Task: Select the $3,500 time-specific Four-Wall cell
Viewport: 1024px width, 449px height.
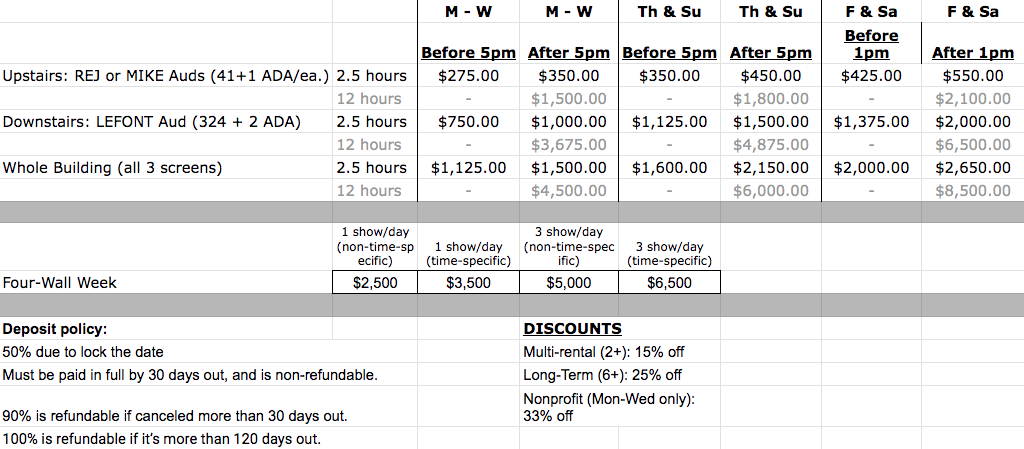Action: coord(468,283)
